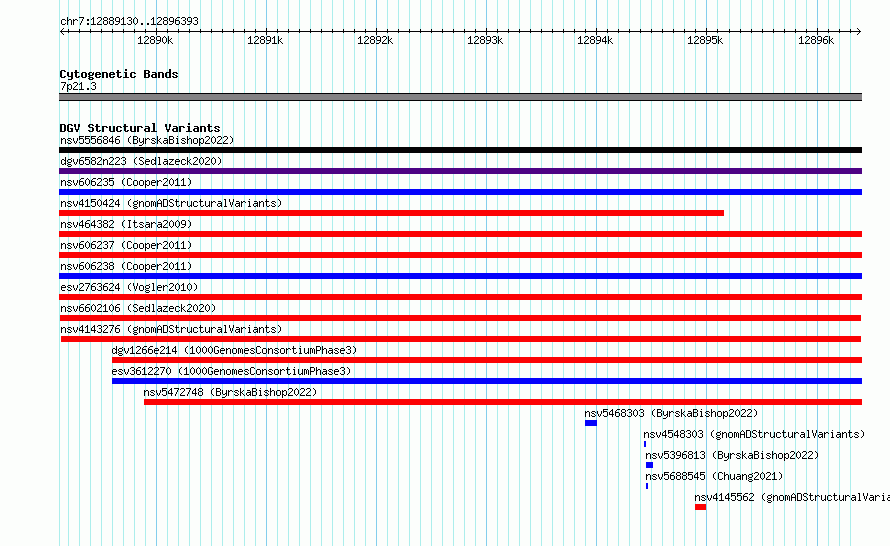Open esv3612270 (1000GenomesConsortiumPhase3) label
Screen dimensions: 890x546
click(231, 371)
